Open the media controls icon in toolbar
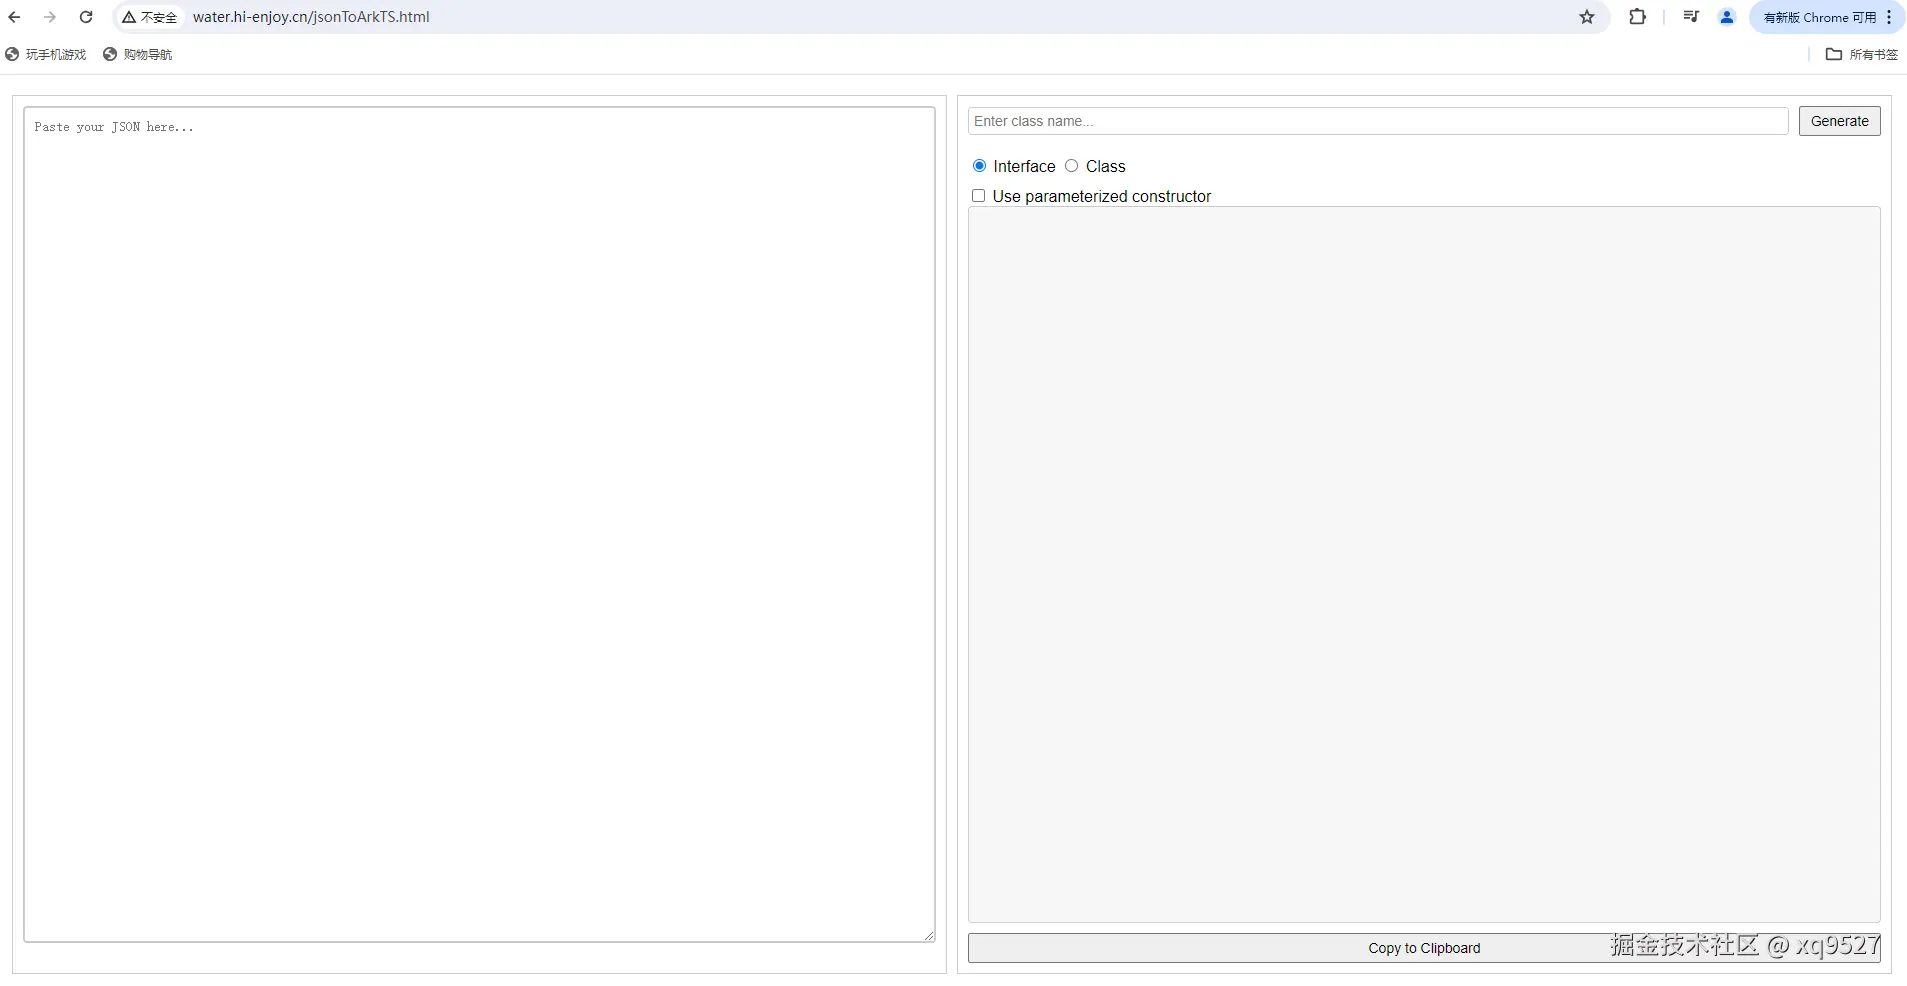The image size is (1907, 986). [1691, 17]
